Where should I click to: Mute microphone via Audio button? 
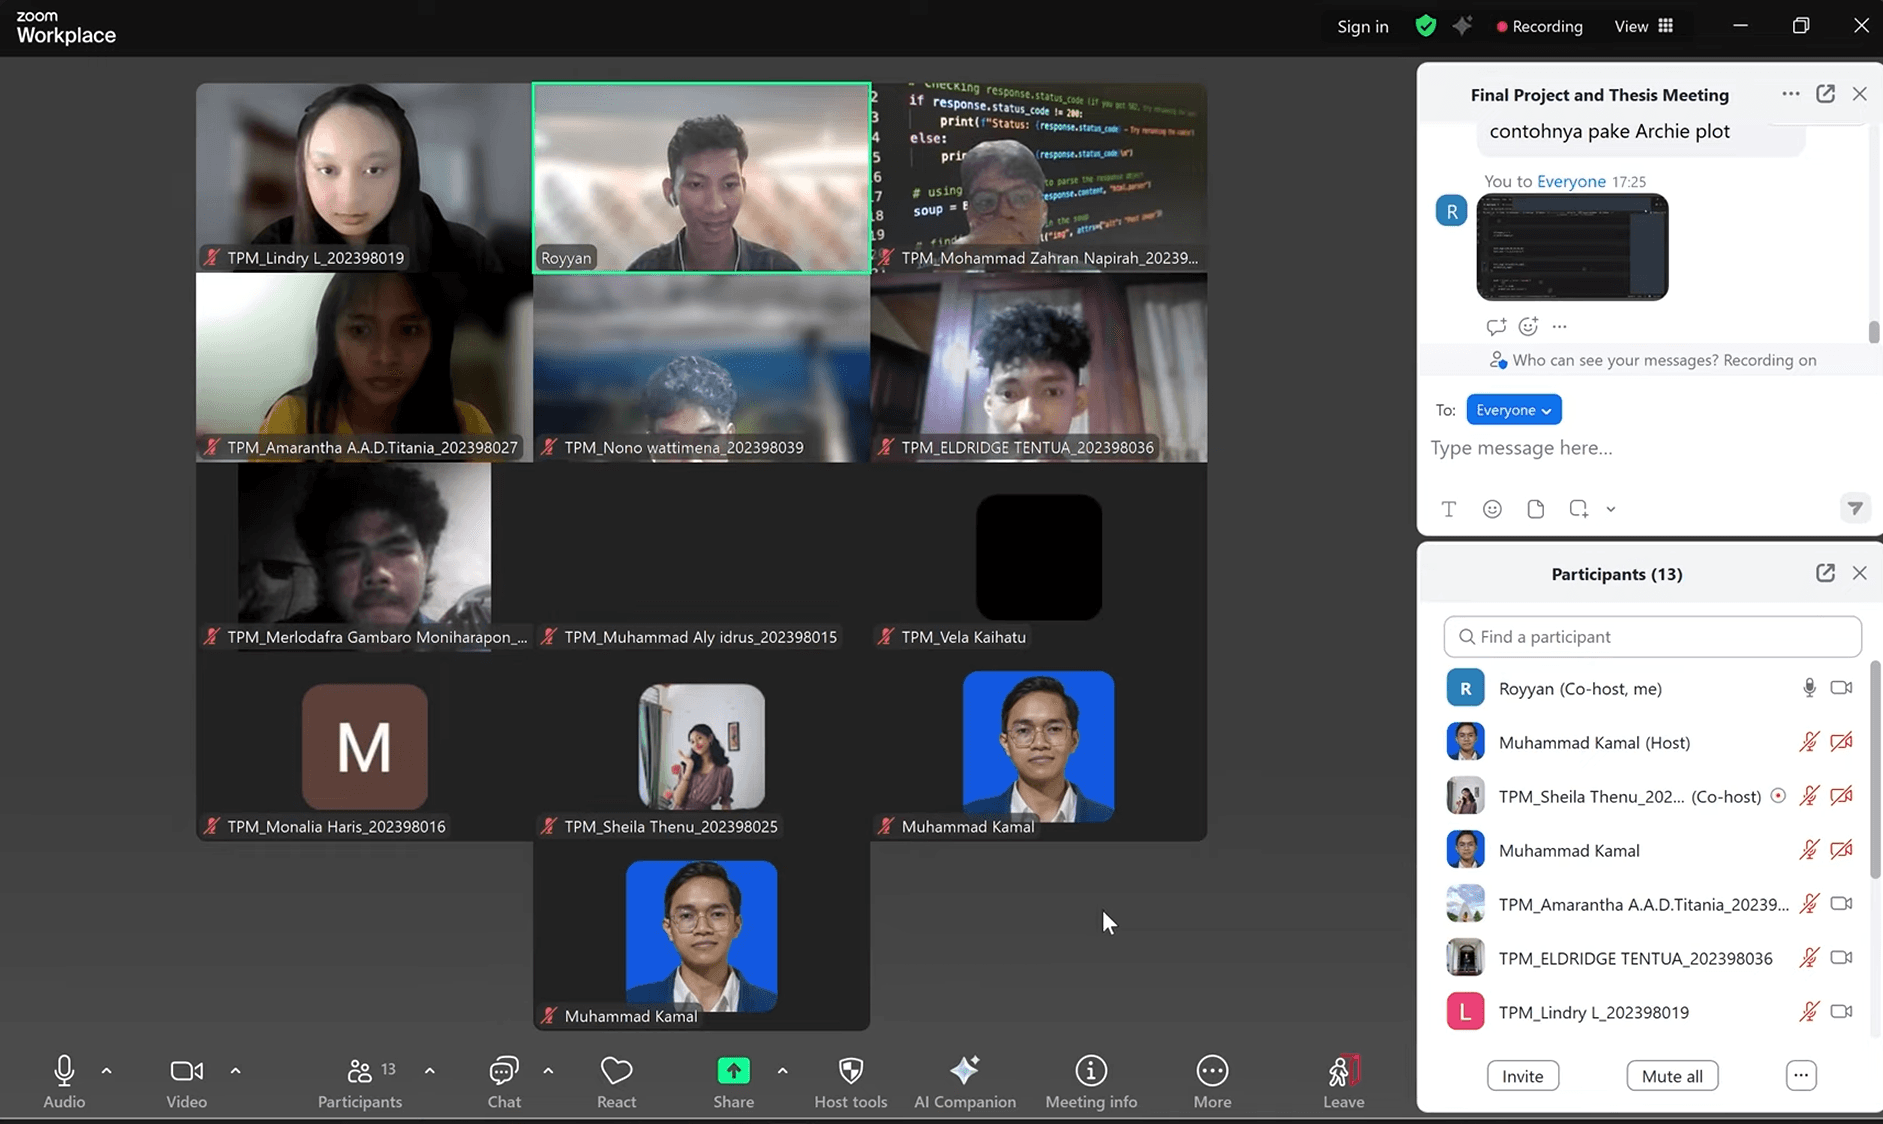64,1081
